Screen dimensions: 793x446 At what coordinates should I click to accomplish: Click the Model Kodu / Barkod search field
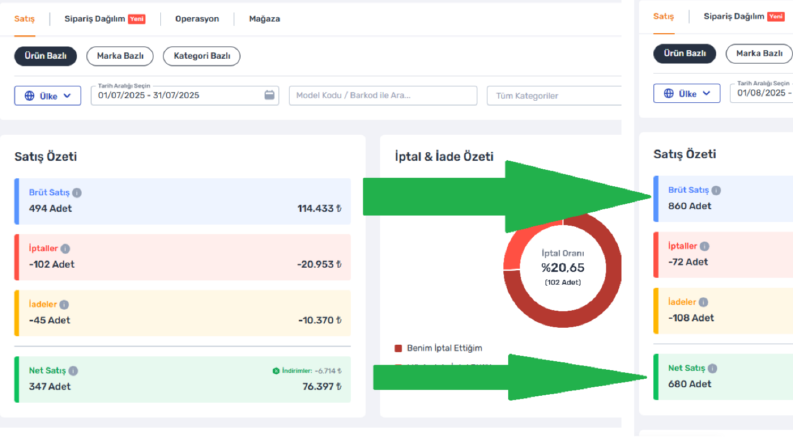click(383, 96)
